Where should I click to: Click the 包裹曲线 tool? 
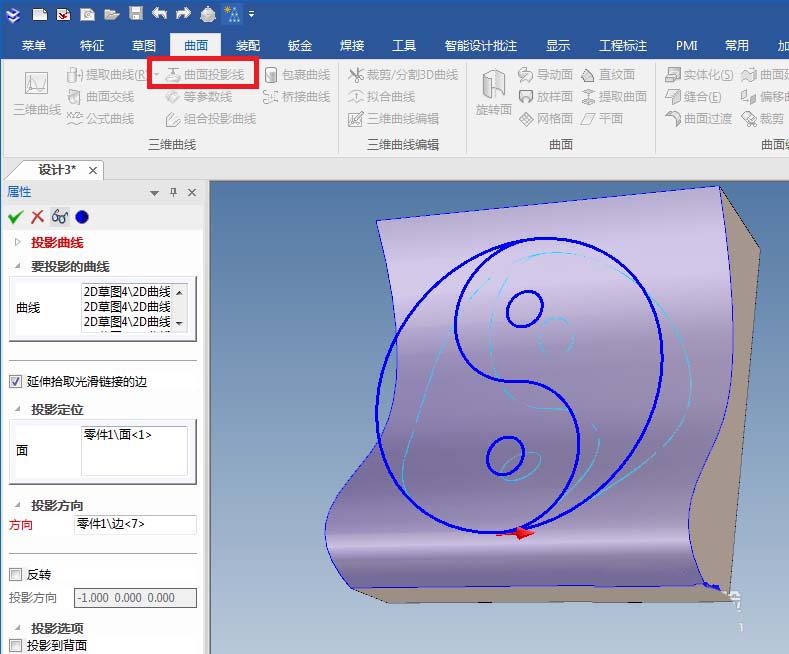tap(297, 75)
